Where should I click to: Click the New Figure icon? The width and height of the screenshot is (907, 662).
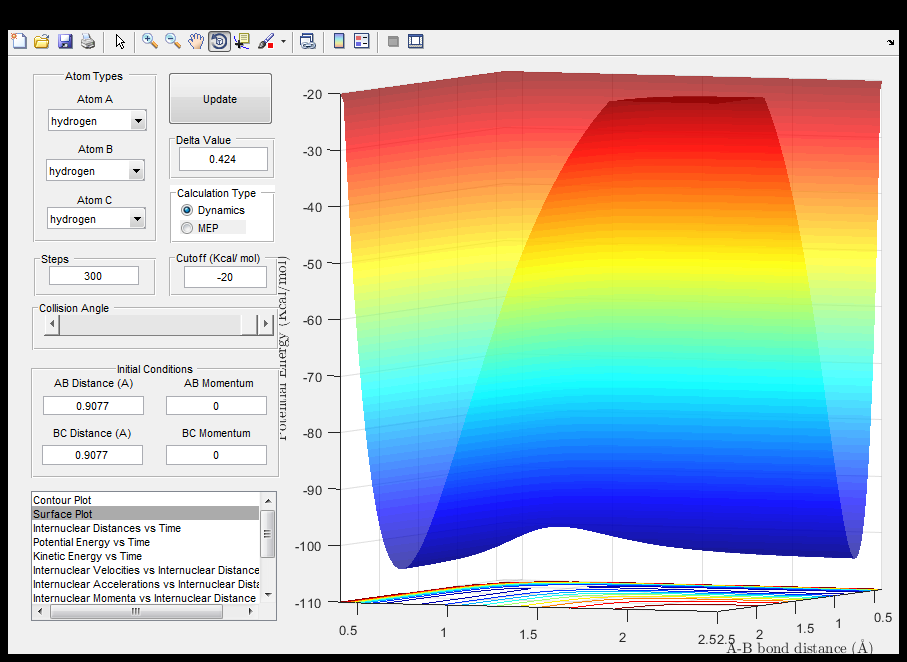18,41
